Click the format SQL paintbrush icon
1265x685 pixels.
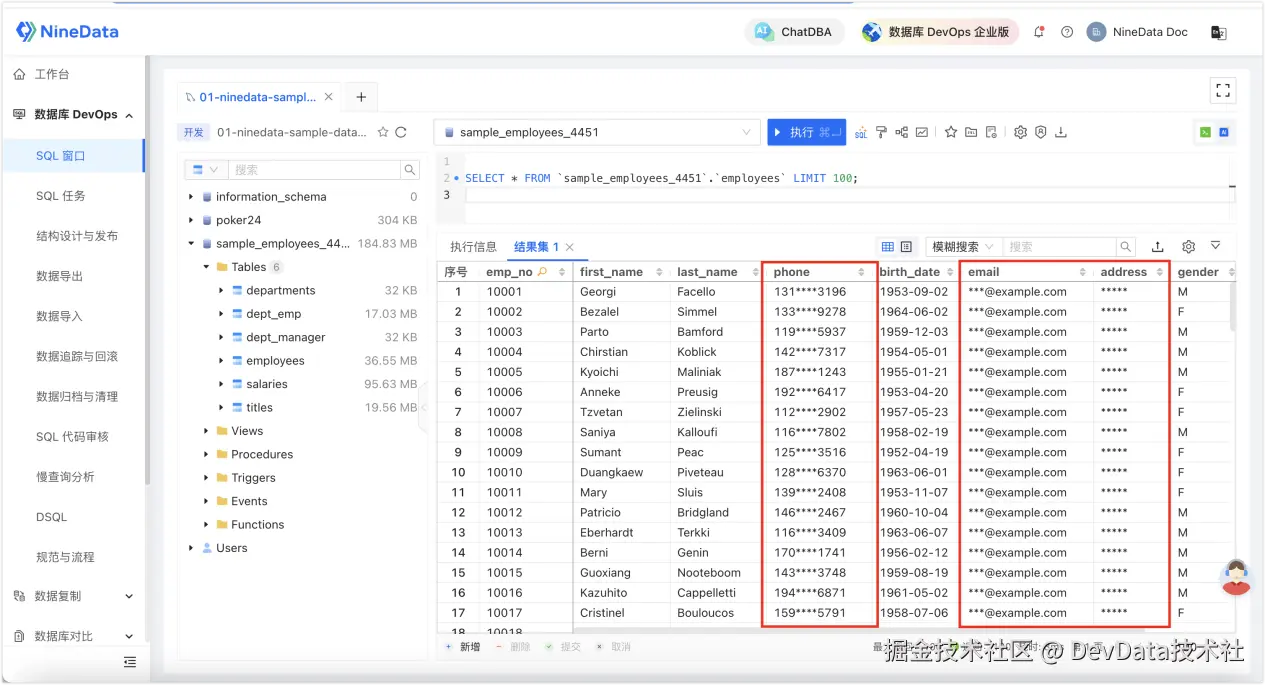click(x=881, y=132)
